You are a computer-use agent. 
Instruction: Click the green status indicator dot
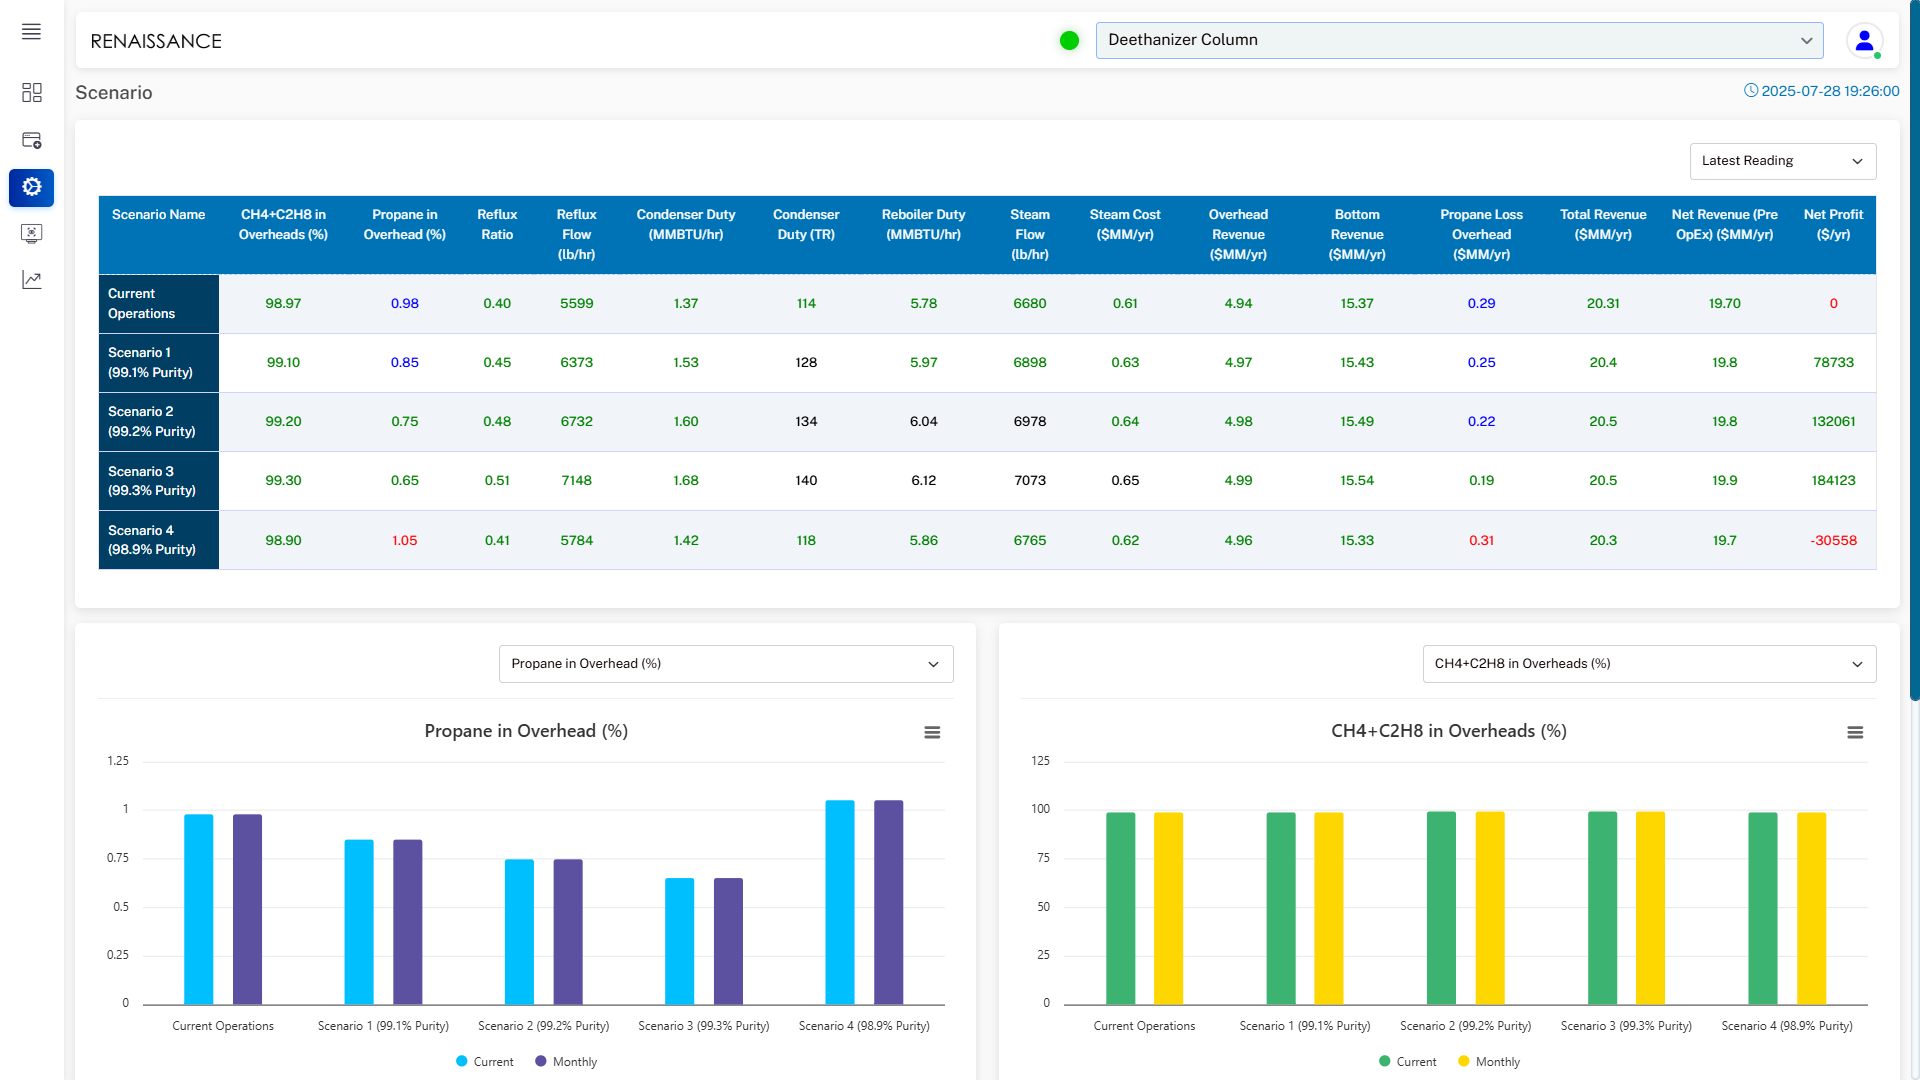(1069, 40)
